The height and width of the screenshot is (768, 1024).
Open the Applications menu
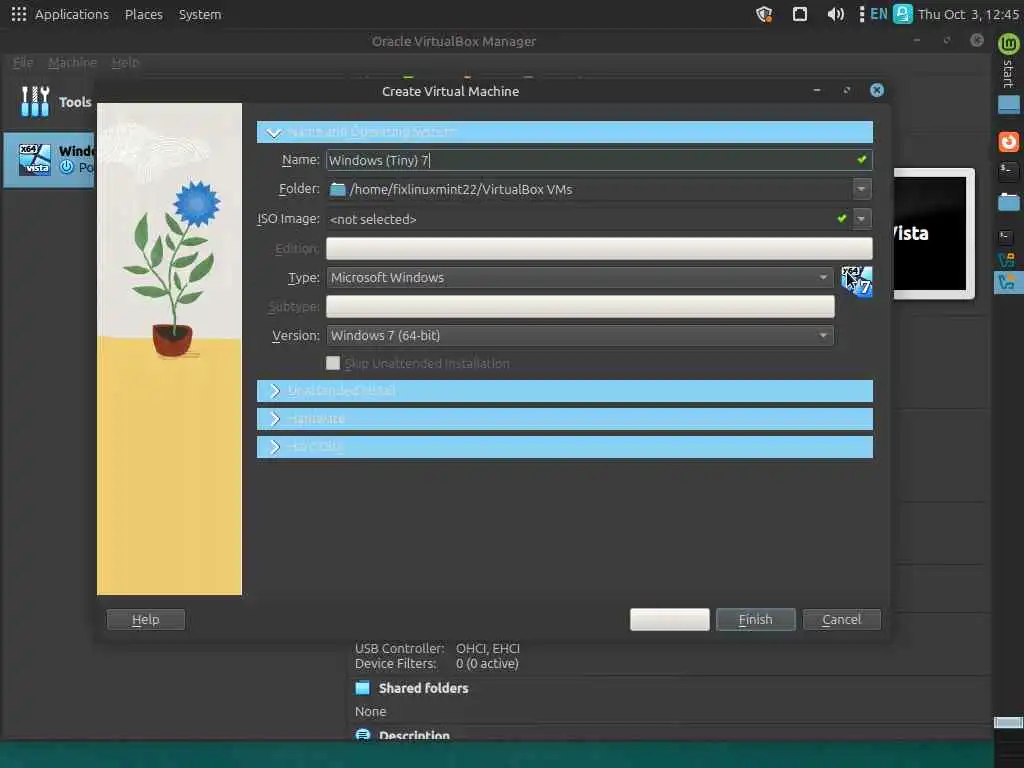point(72,14)
